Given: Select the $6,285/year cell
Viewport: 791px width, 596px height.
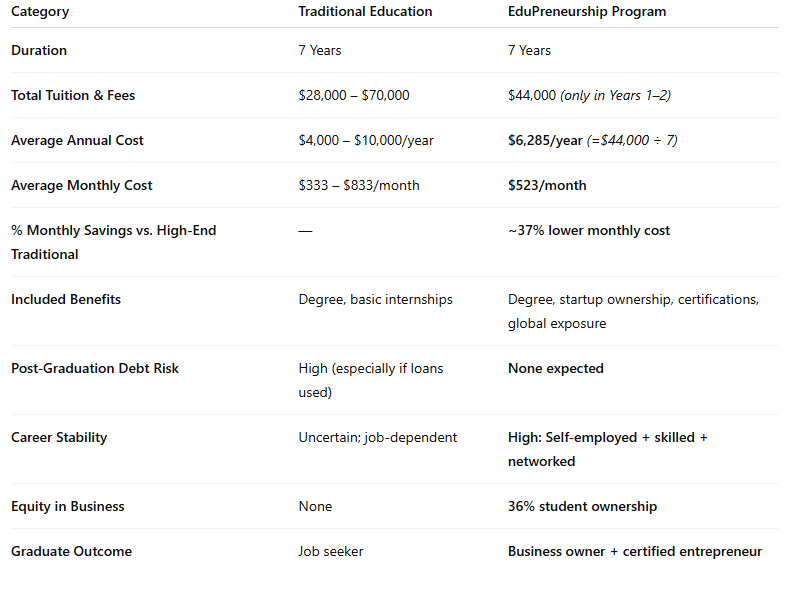Looking at the screenshot, I should [x=545, y=140].
